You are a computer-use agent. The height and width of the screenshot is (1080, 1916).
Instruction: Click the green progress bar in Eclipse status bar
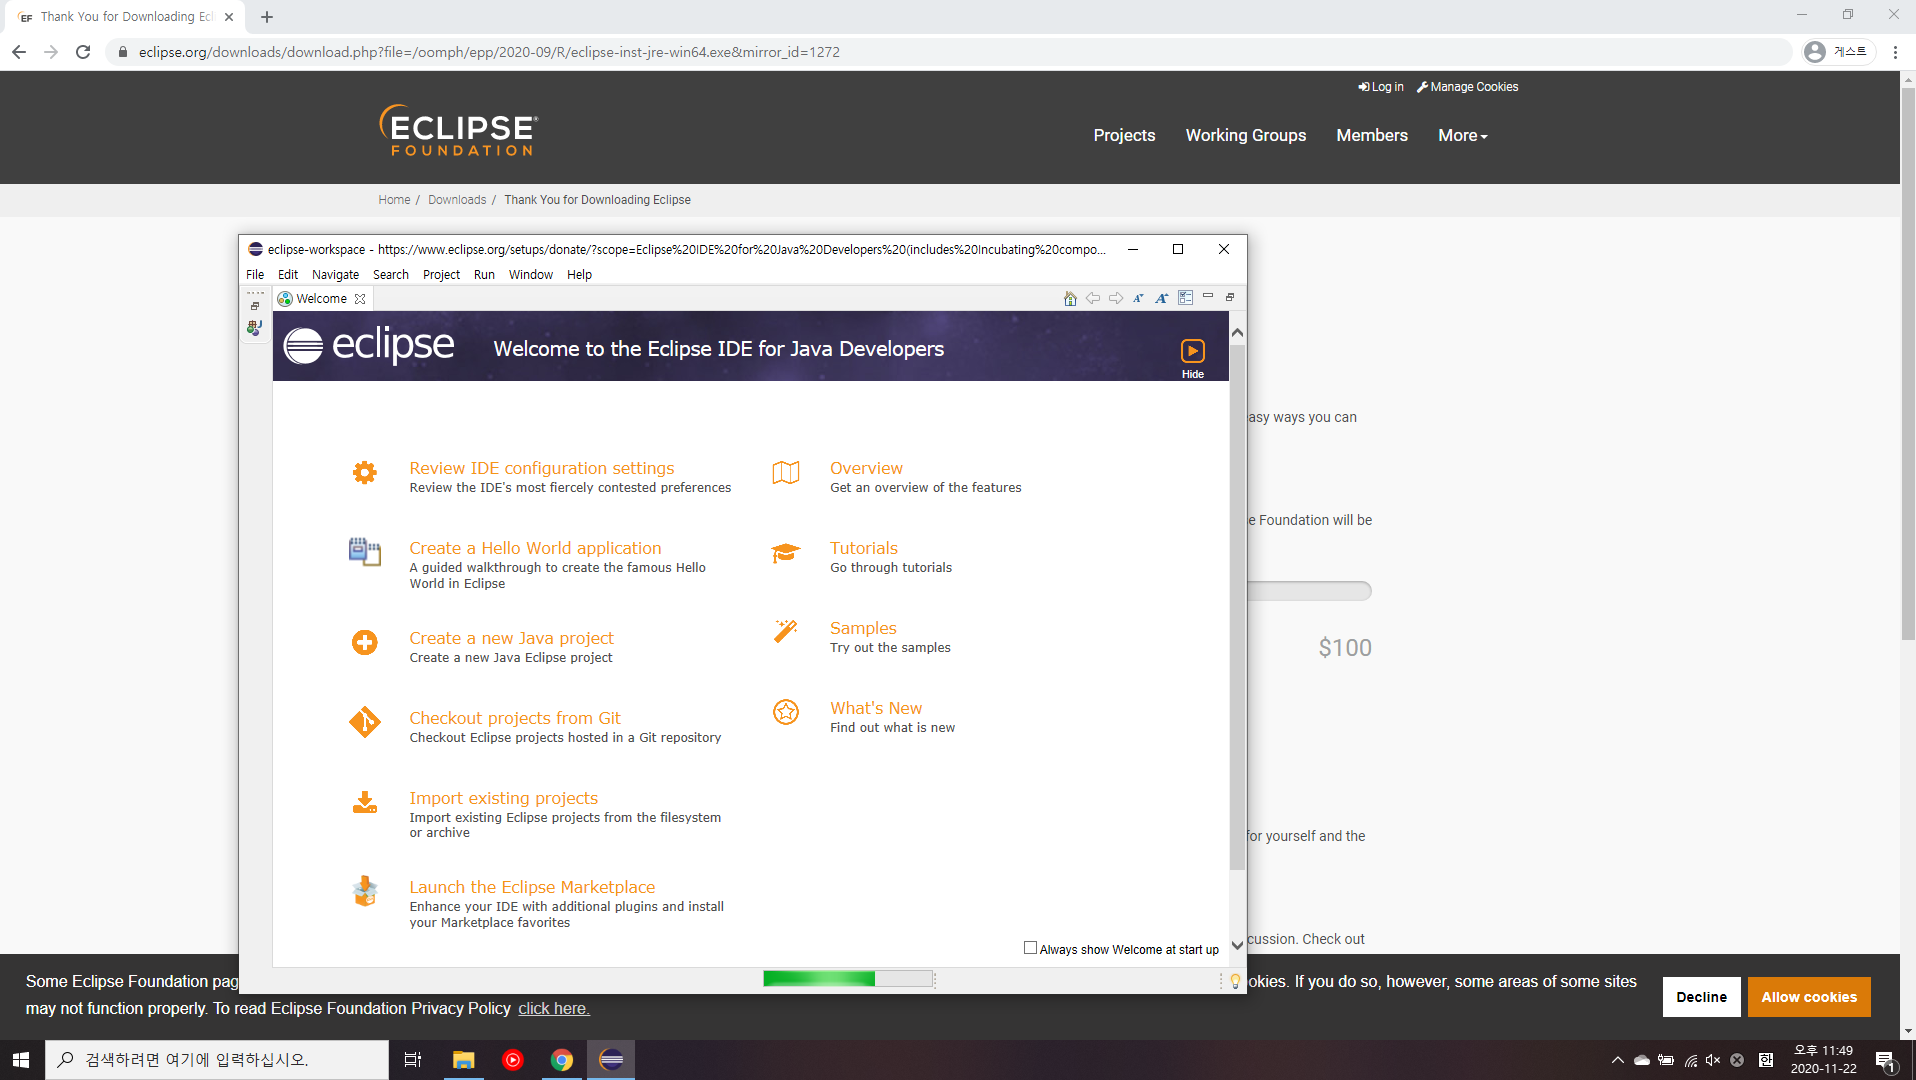[x=848, y=979]
